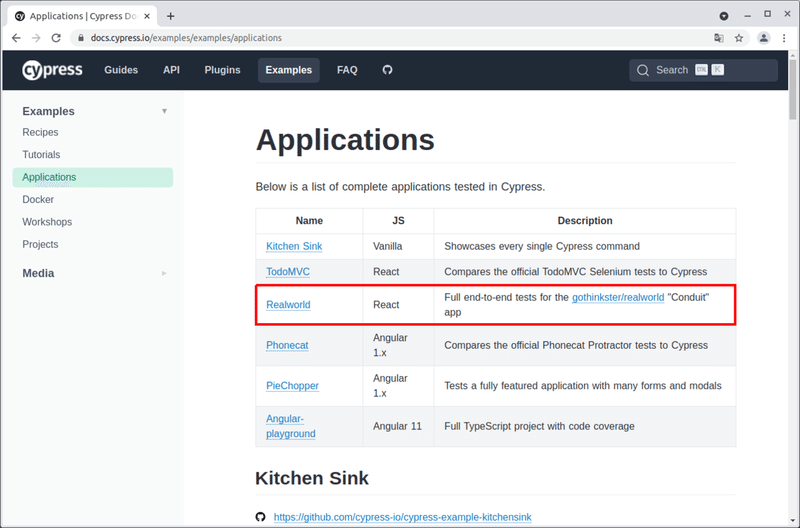Click "Showcases every single Cypress command" text

[x=542, y=246]
